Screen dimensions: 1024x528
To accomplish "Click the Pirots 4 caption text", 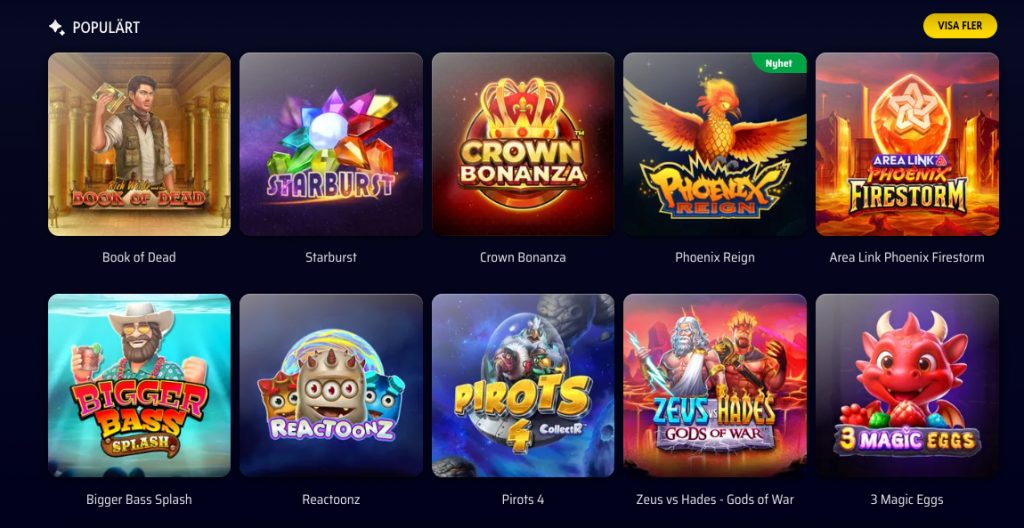I will 523,500.
